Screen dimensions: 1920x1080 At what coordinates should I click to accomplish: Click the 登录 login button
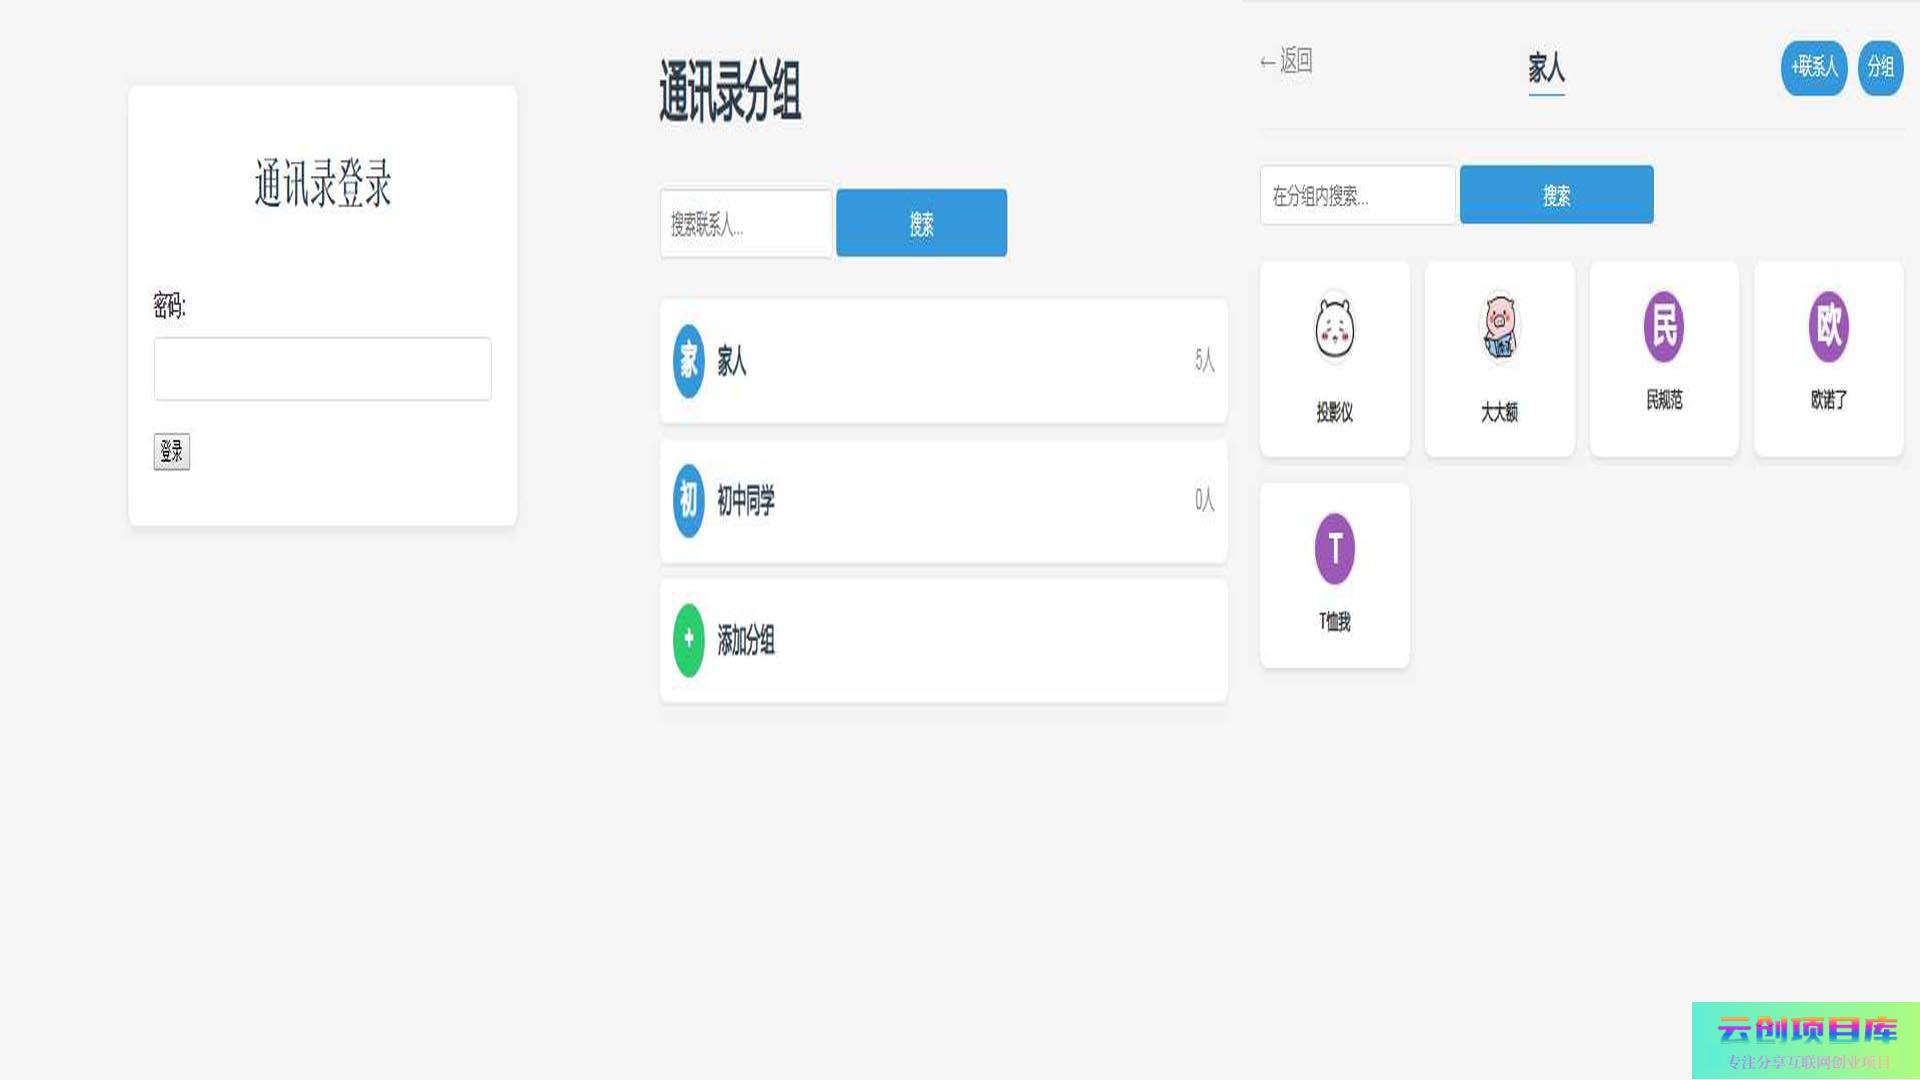(171, 451)
